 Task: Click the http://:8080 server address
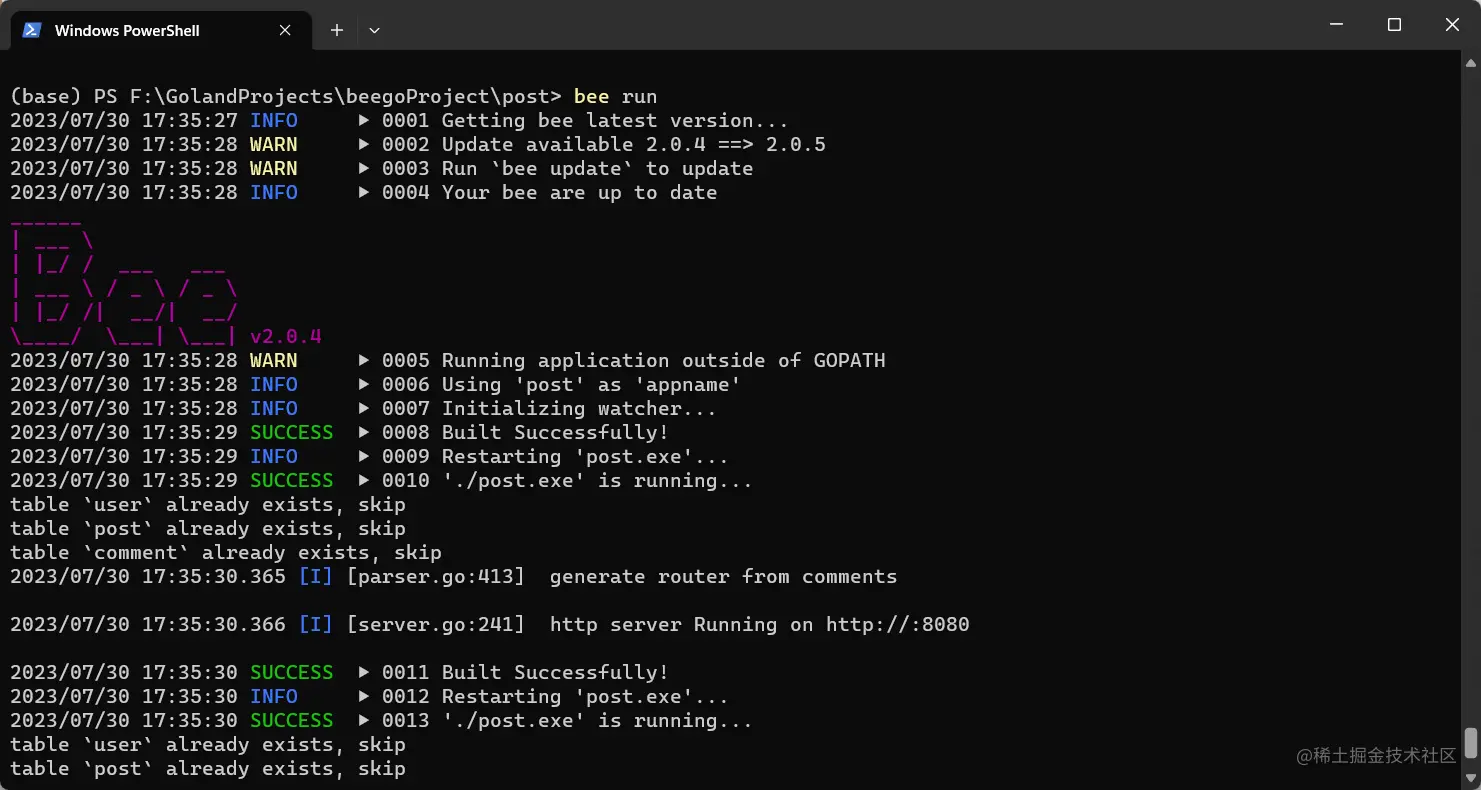(897, 625)
